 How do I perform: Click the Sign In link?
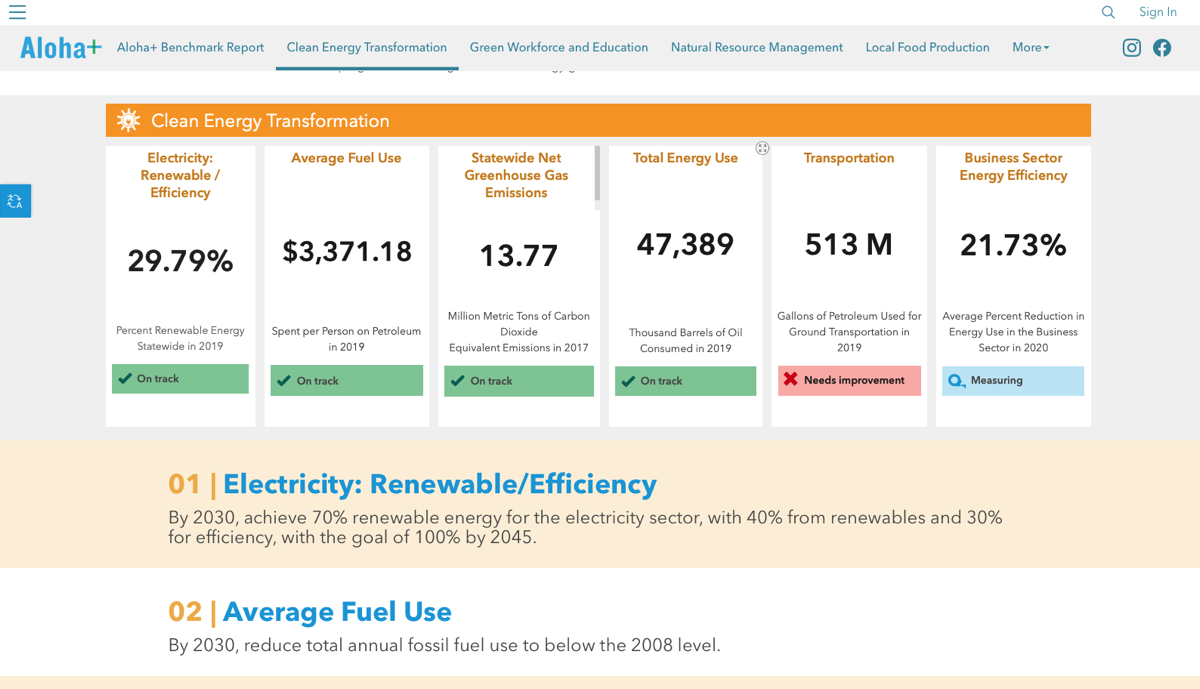[x=1157, y=12]
